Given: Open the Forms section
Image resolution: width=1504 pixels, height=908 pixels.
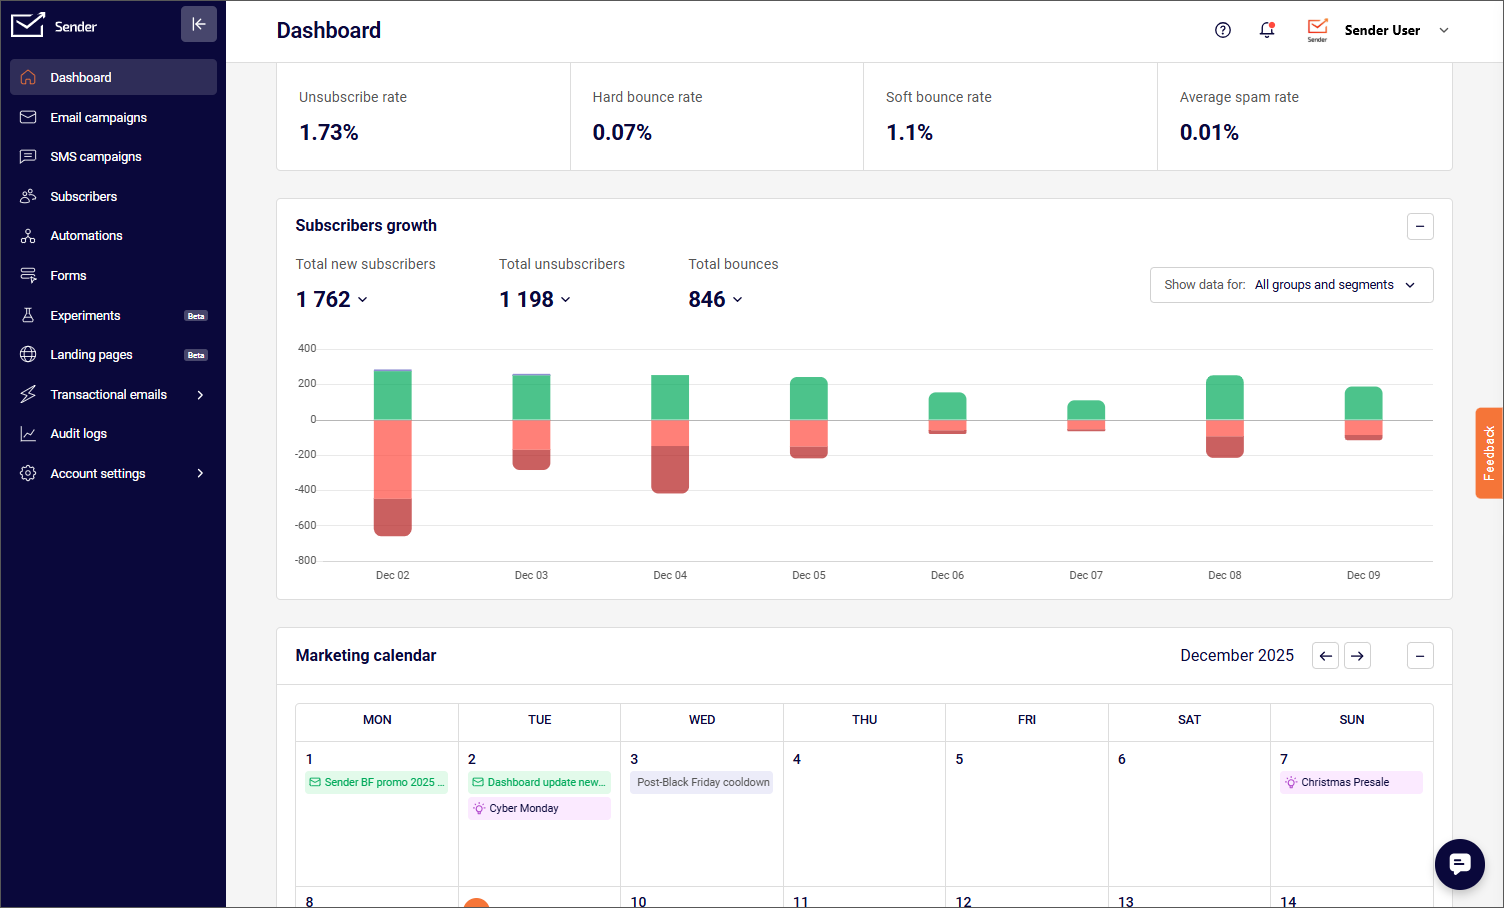Looking at the screenshot, I should 68,275.
